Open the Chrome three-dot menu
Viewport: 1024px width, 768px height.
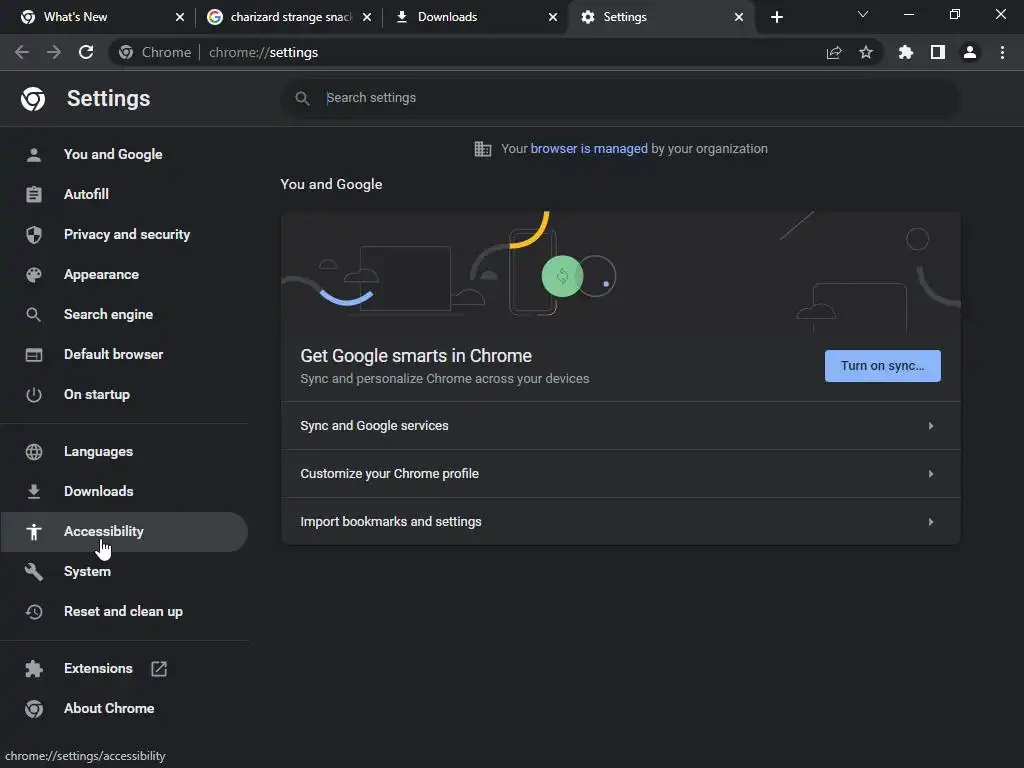coord(1002,52)
